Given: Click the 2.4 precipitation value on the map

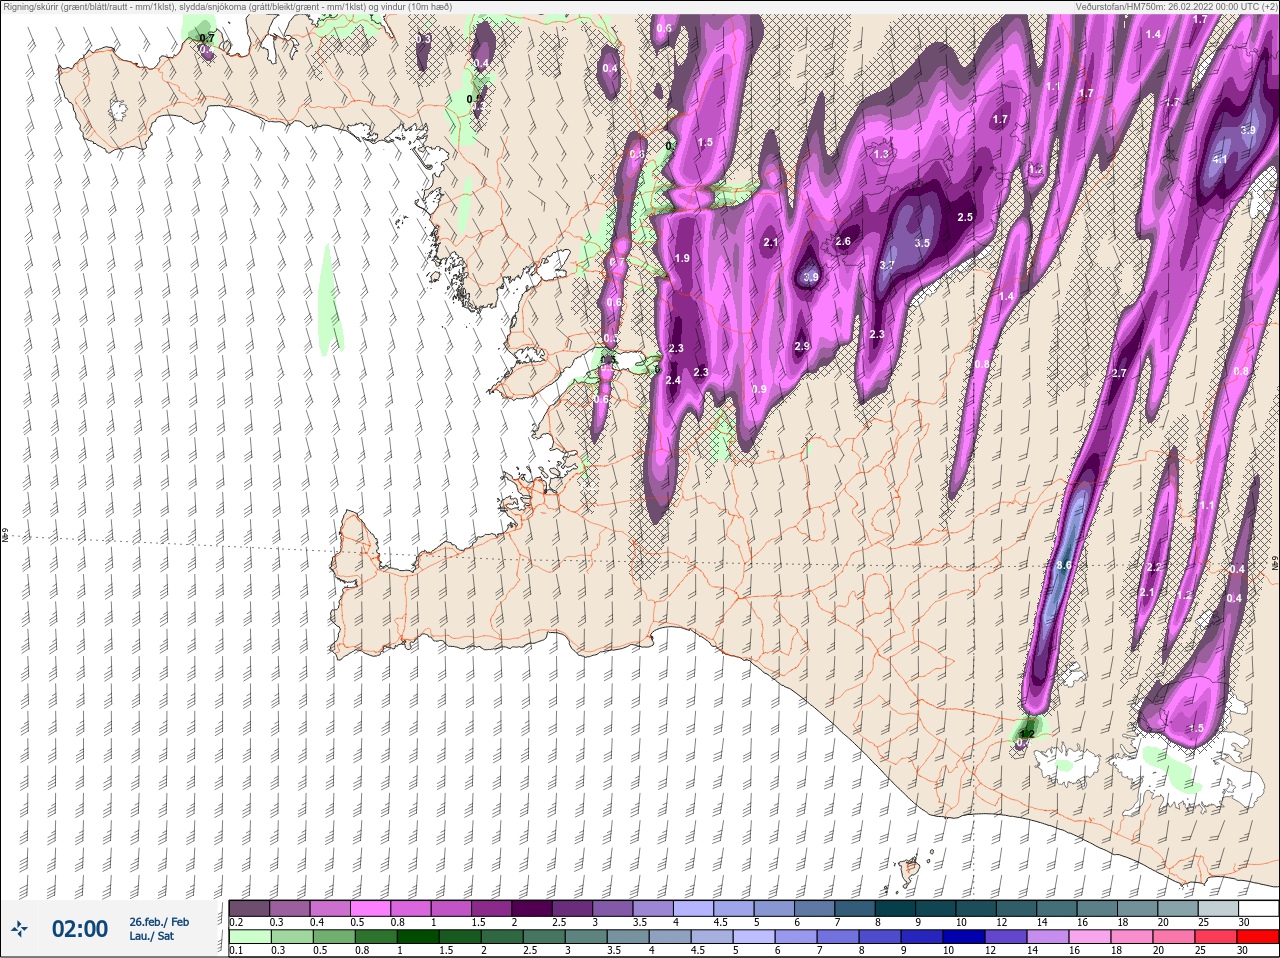Looking at the screenshot, I should 673,380.
